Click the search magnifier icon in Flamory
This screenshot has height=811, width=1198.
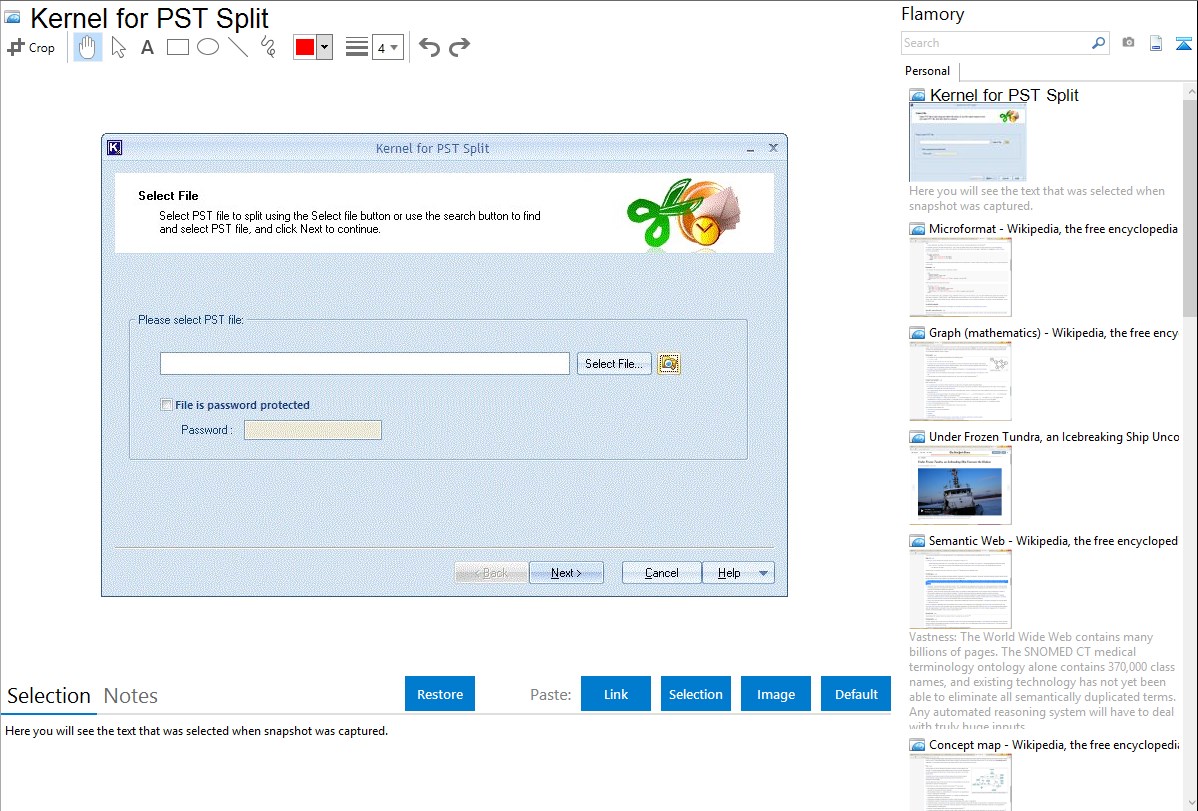[x=1098, y=43]
